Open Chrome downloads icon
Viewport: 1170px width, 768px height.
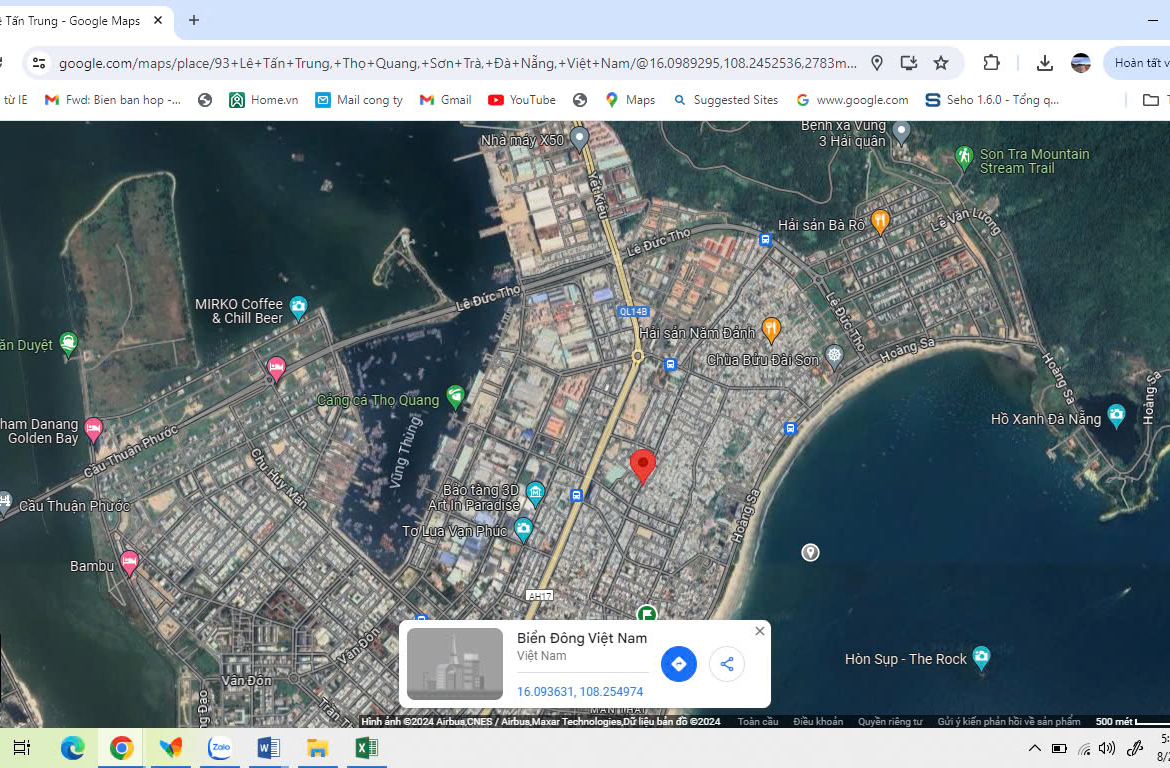[1044, 63]
